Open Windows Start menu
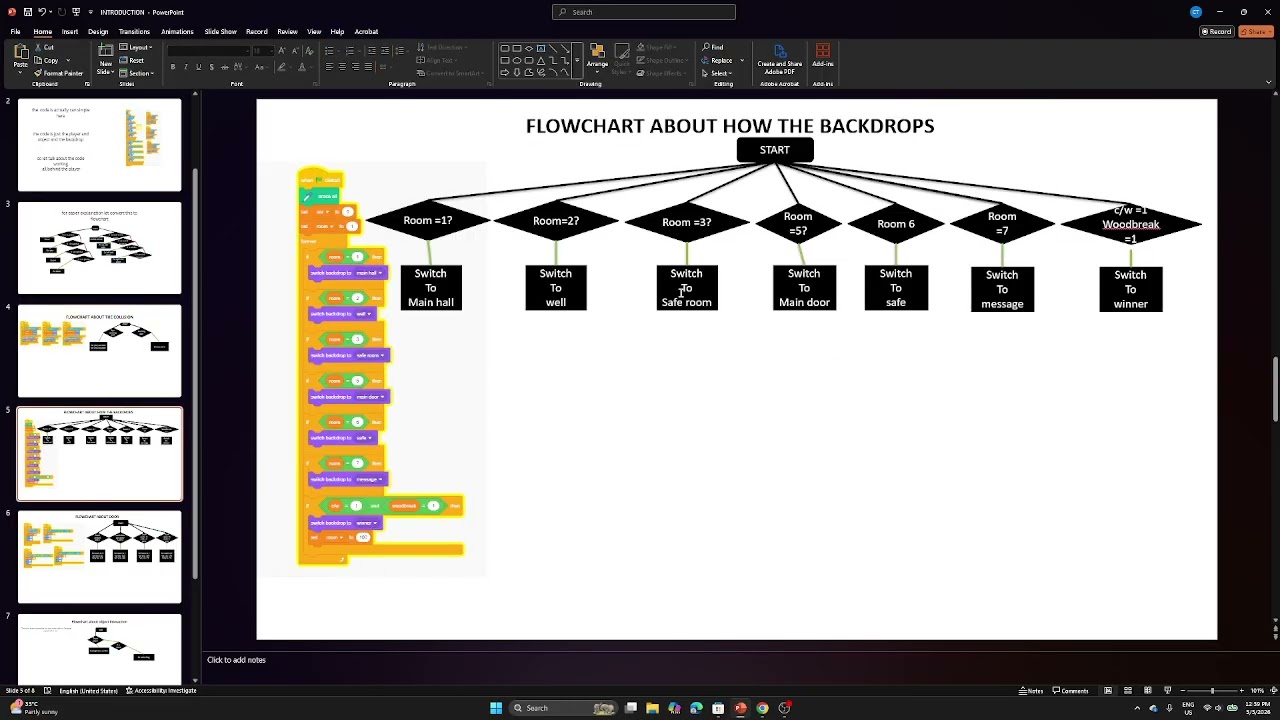Viewport: 1280px width, 720px height. 496,708
